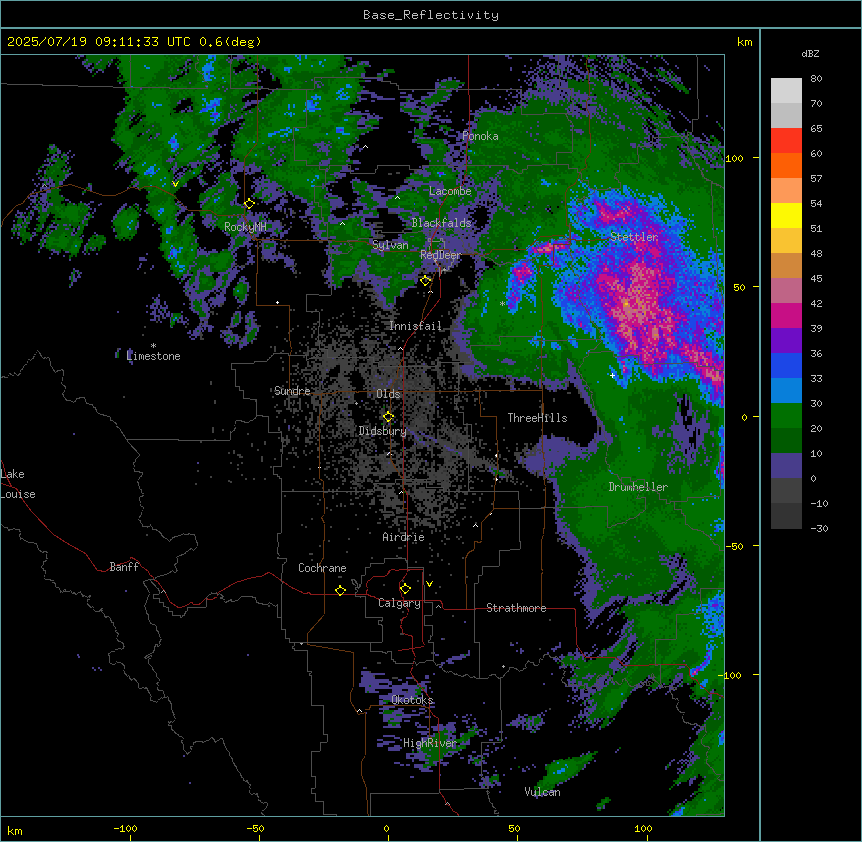862x842 pixels.
Task: Select the Ponoka label
Action: click(x=480, y=136)
